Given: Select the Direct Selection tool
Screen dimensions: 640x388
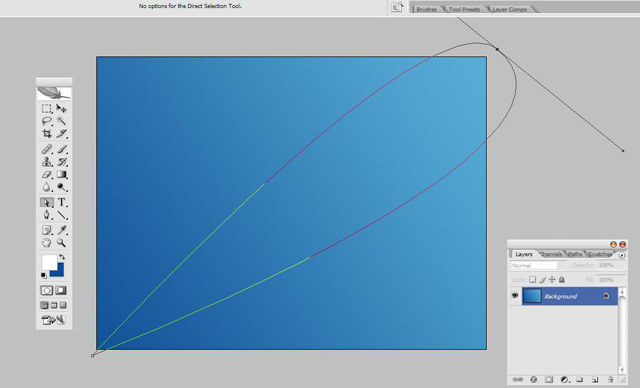Looking at the screenshot, I should point(47,202).
